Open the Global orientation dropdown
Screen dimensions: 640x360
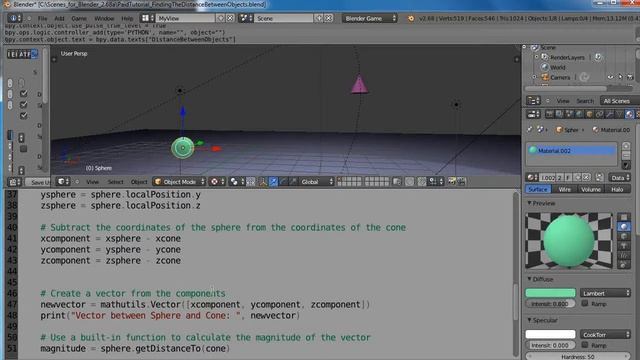pyautogui.click(x=317, y=182)
